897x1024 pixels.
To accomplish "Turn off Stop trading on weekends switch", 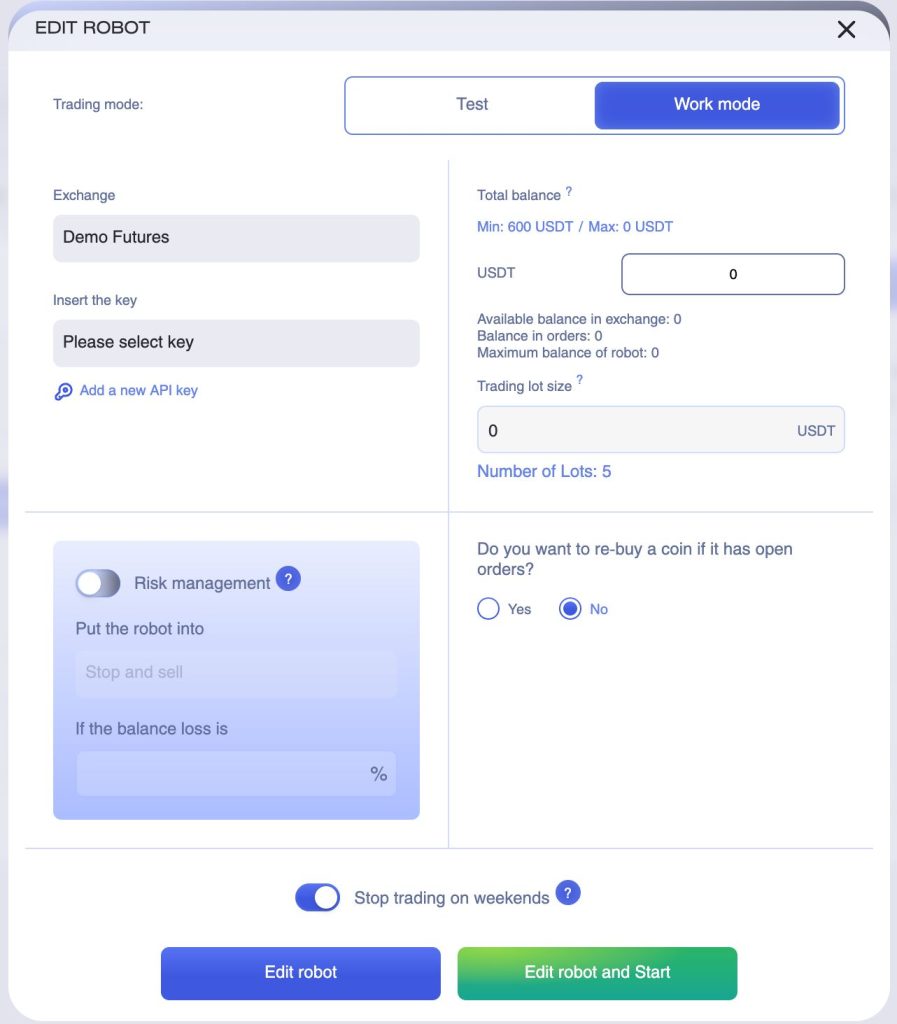I will coord(318,897).
